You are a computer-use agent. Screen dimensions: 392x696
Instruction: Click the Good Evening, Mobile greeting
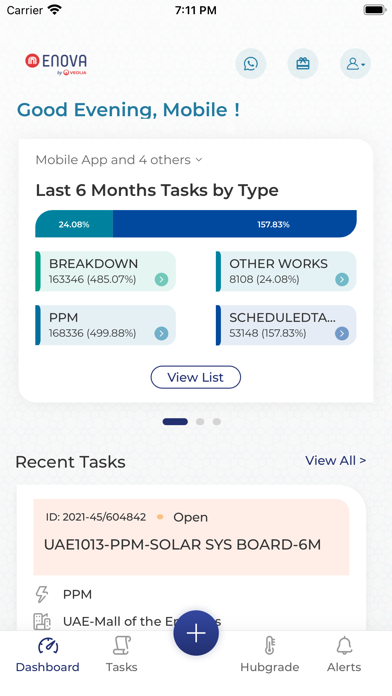click(128, 110)
